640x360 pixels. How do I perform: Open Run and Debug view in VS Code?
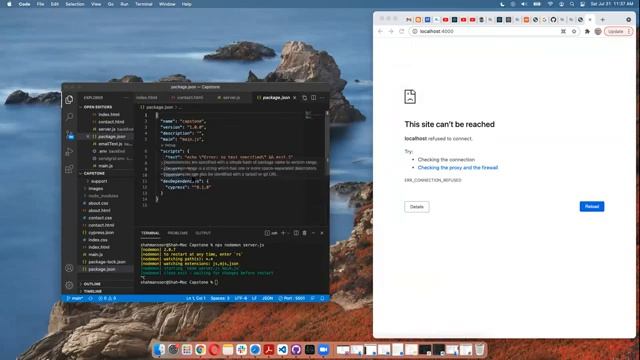(x=69, y=152)
